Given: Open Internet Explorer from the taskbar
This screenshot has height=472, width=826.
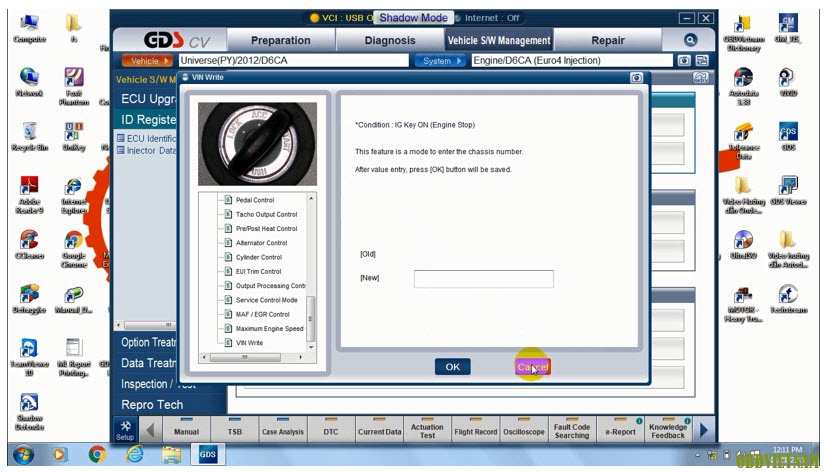Looking at the screenshot, I should tap(134, 454).
